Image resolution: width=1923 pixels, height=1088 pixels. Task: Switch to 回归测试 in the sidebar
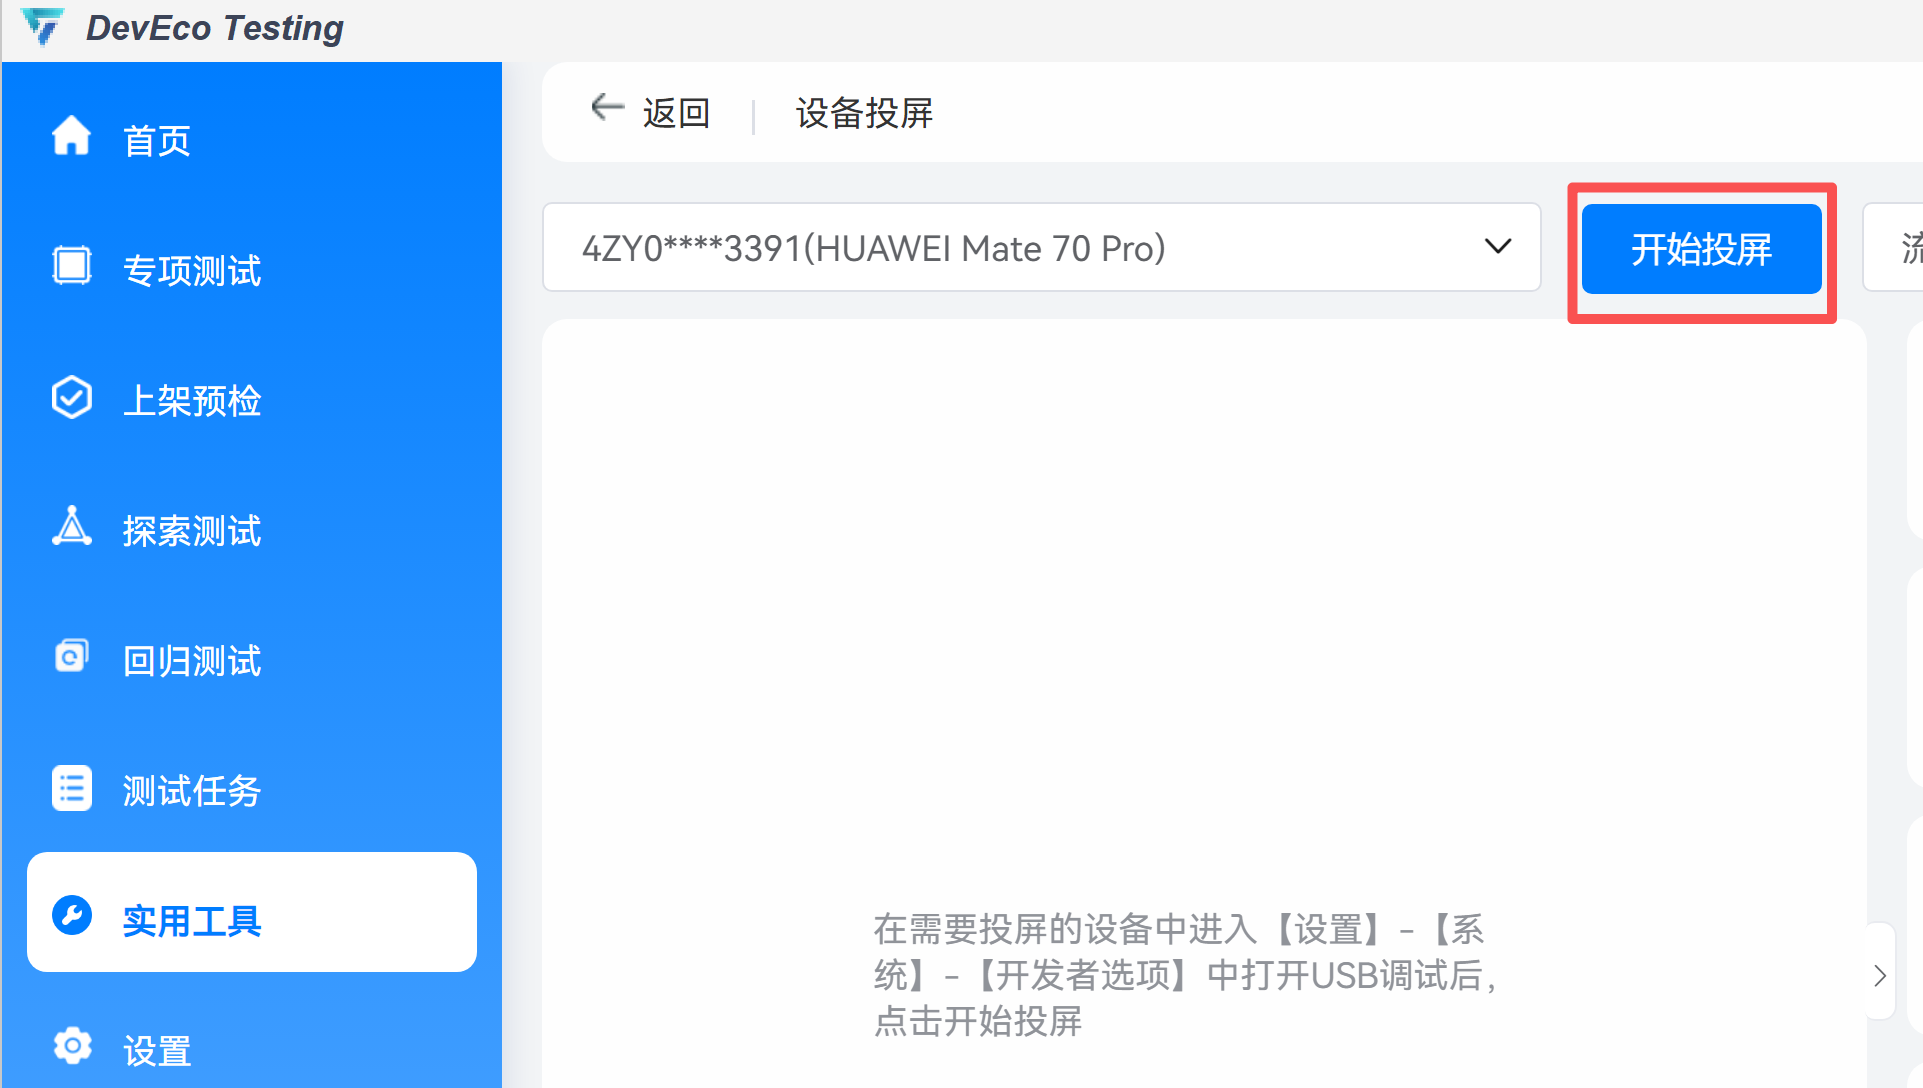[252, 660]
